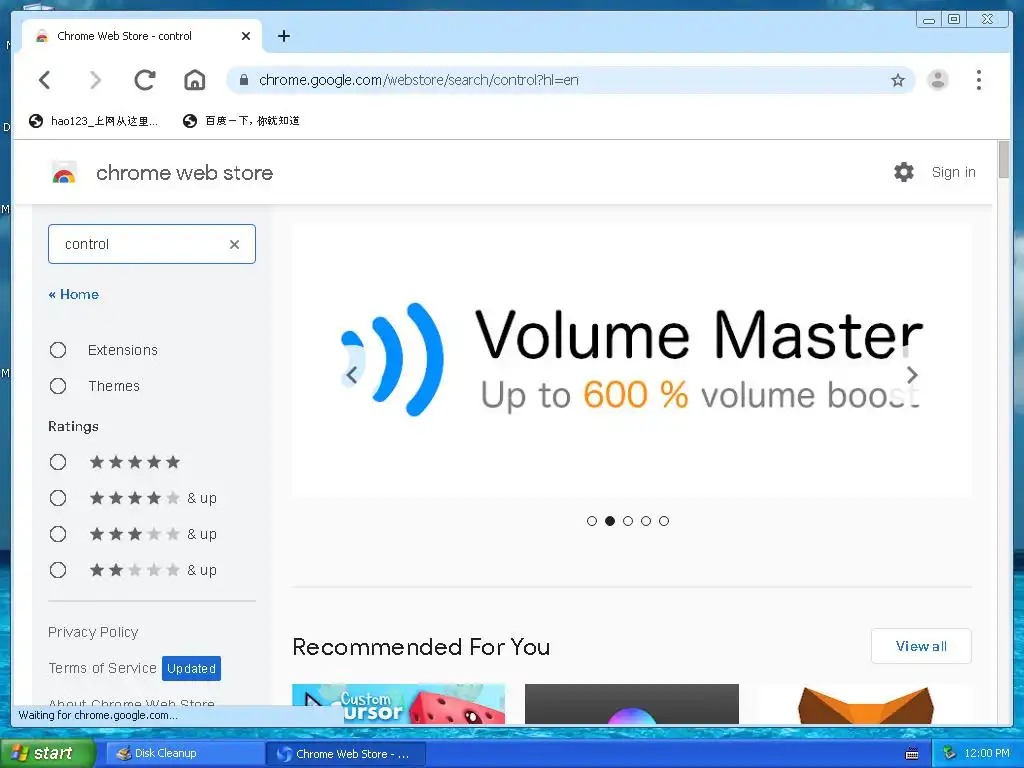Filter by two stars & up
1024x768 pixels.
(58, 570)
